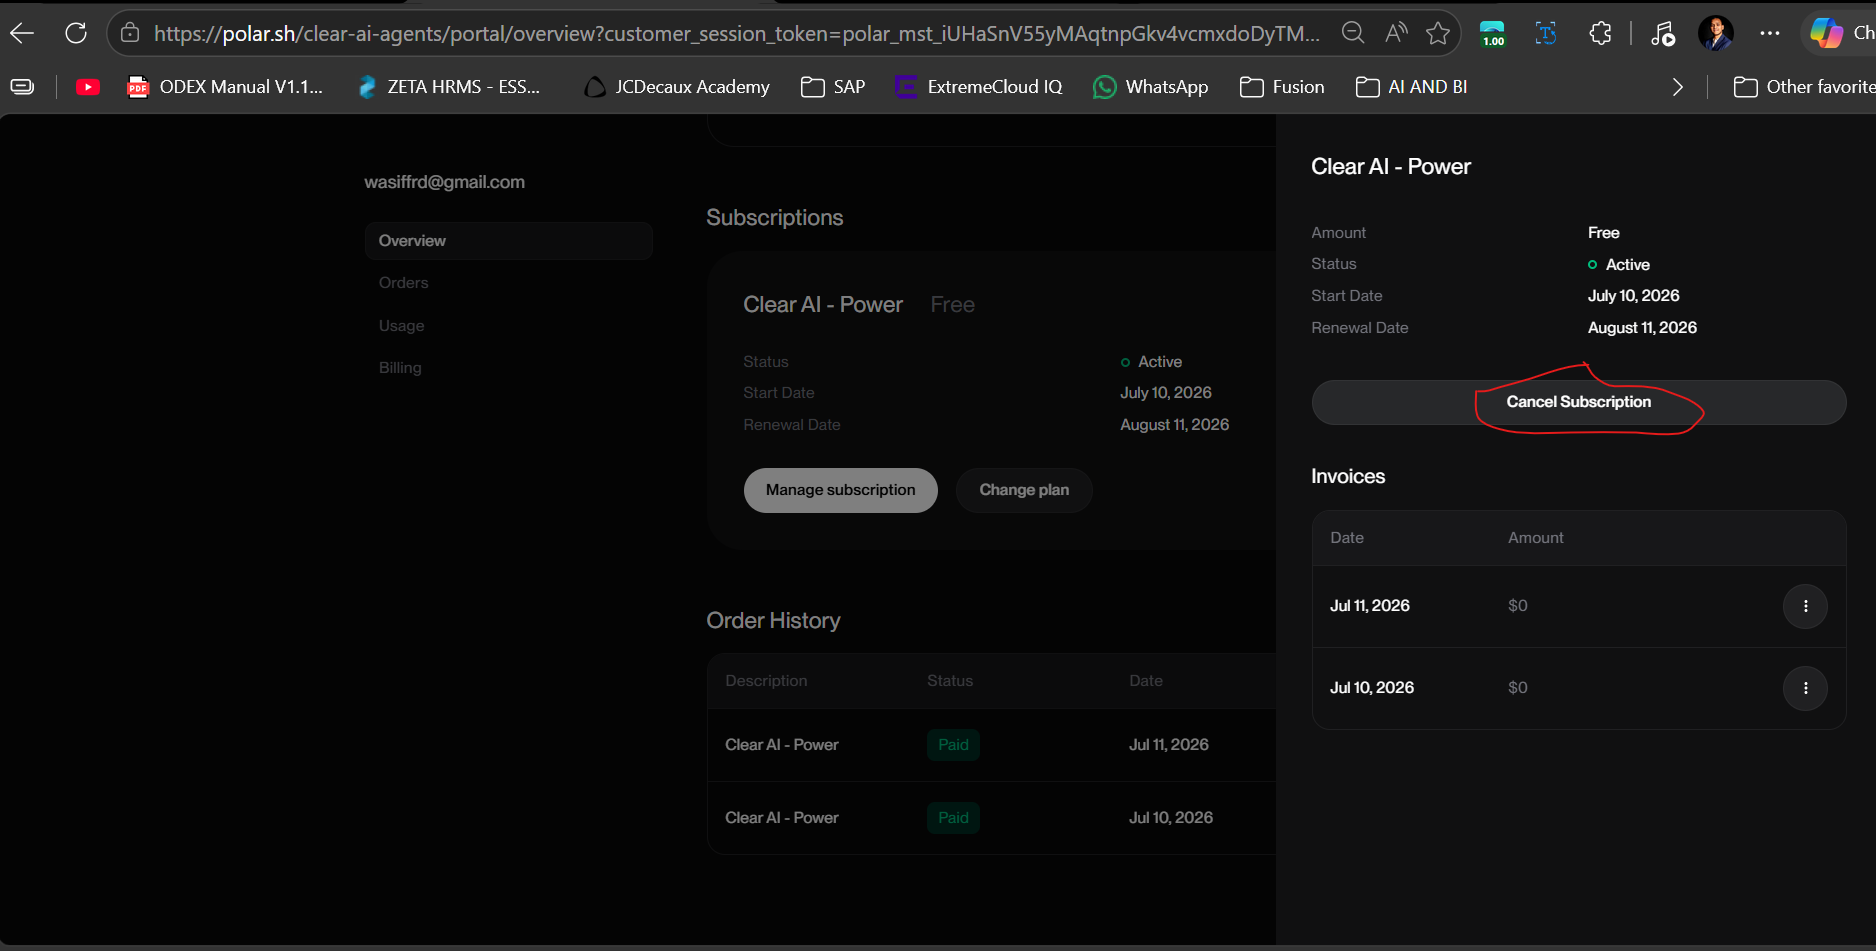This screenshot has height=951, width=1876.
Task: Click the Cancel Subscription button
Action: [x=1579, y=402]
